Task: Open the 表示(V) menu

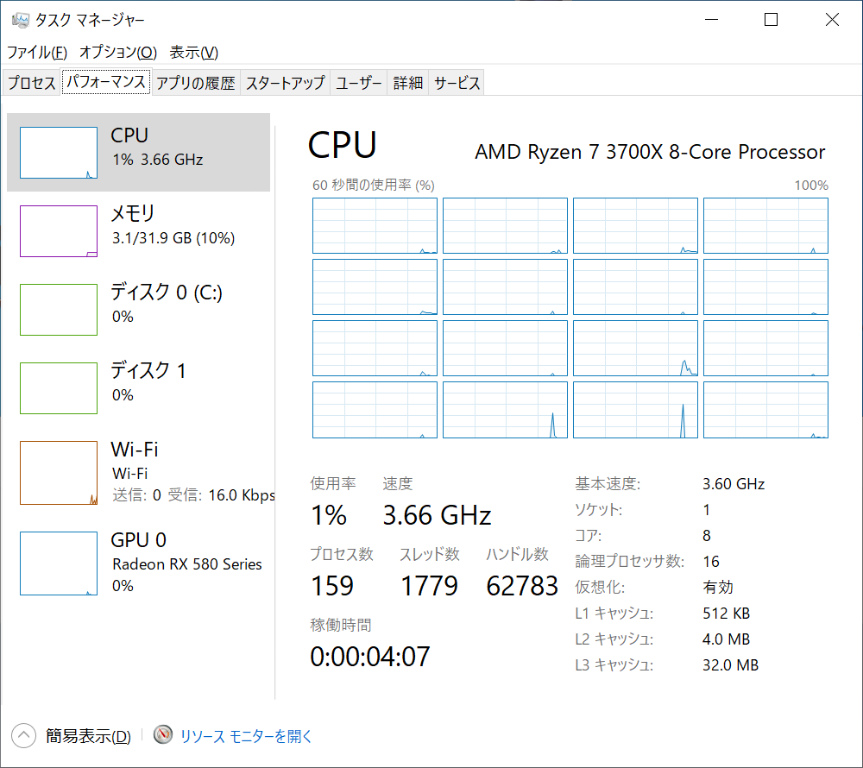Action: point(194,52)
